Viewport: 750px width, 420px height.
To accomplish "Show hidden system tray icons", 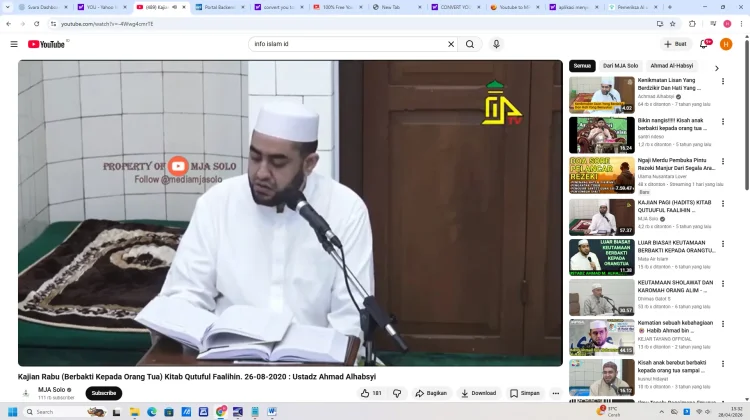I will [662, 412].
